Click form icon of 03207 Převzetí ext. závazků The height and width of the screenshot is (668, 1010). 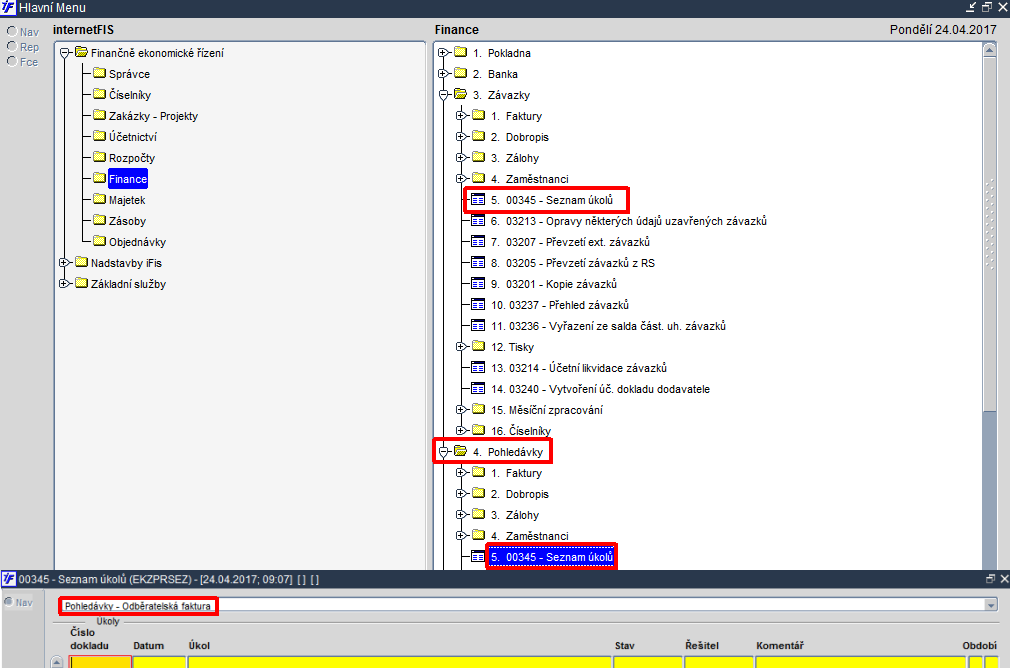[x=478, y=242]
